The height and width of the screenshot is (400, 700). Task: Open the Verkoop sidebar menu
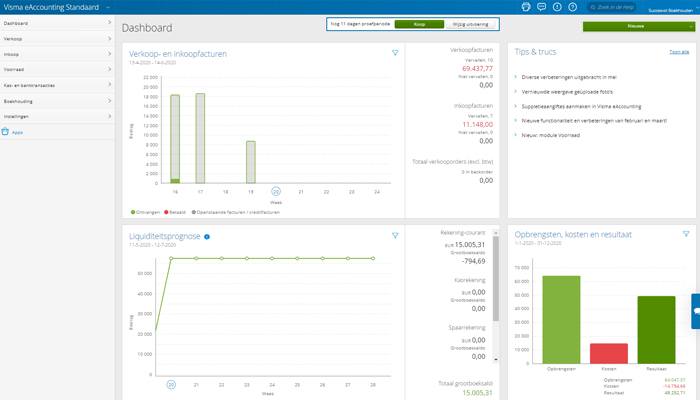[57, 39]
